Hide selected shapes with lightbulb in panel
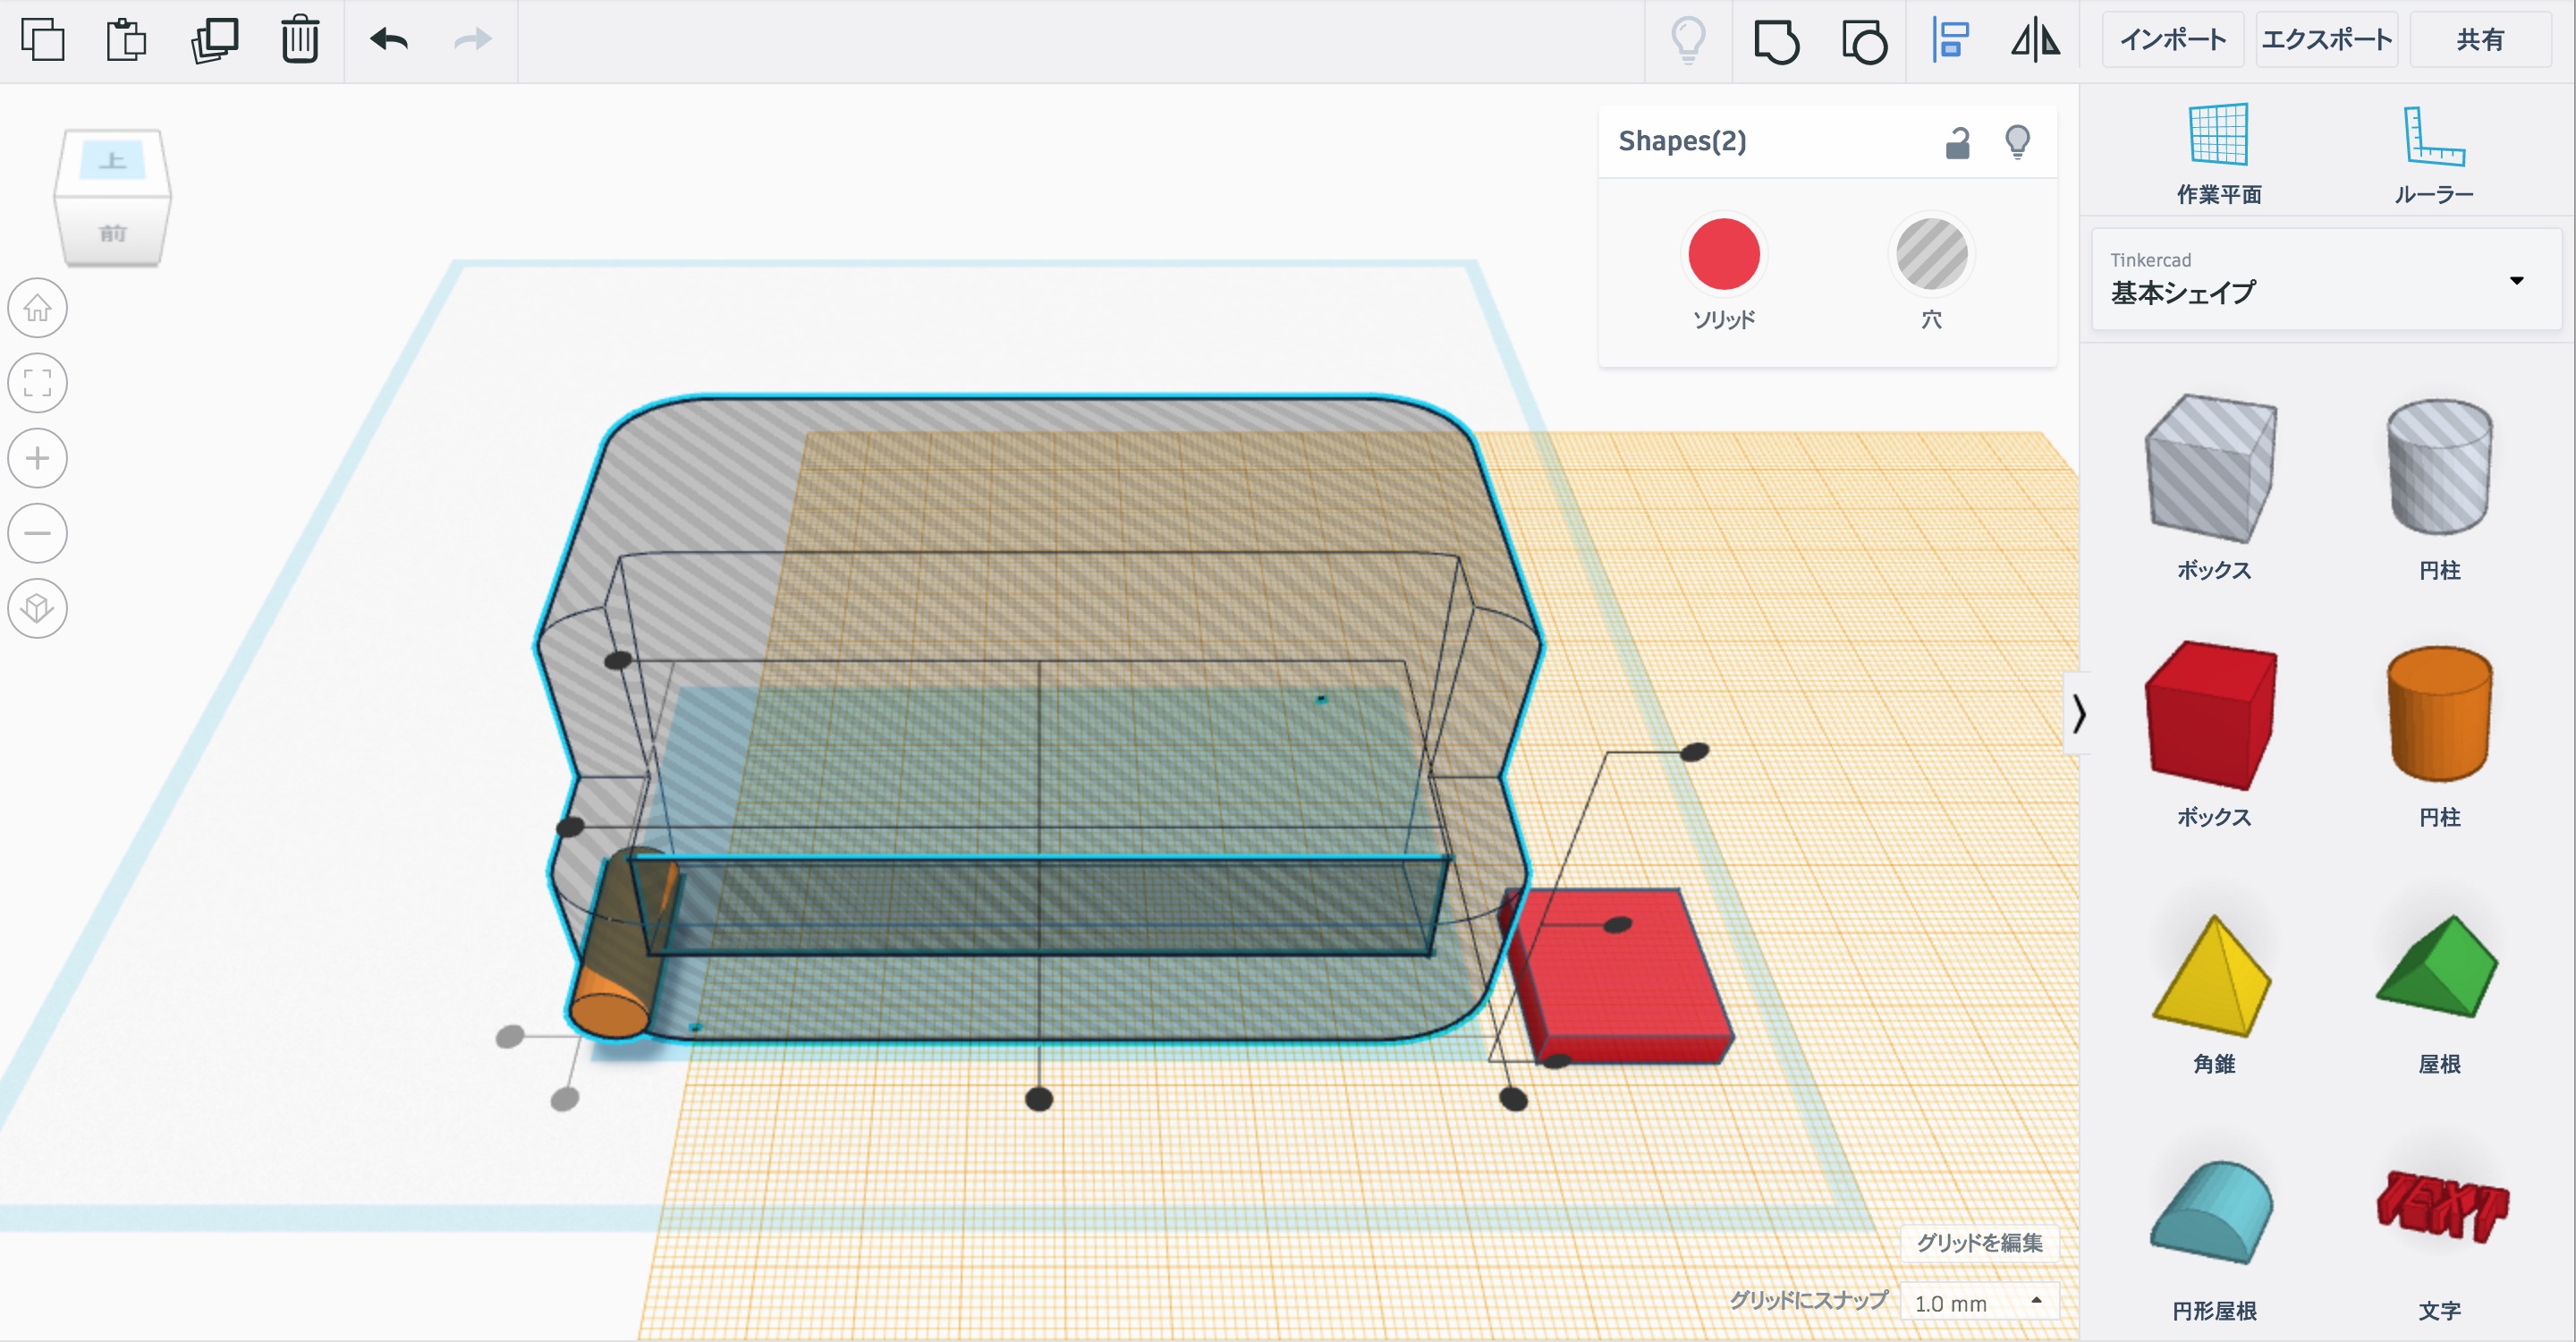The width and height of the screenshot is (2576, 1342). point(2017,143)
